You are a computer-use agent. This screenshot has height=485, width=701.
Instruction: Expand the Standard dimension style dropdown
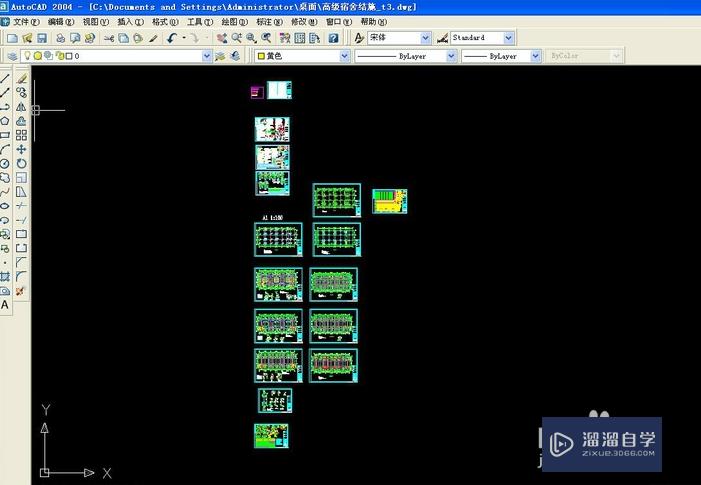508,38
